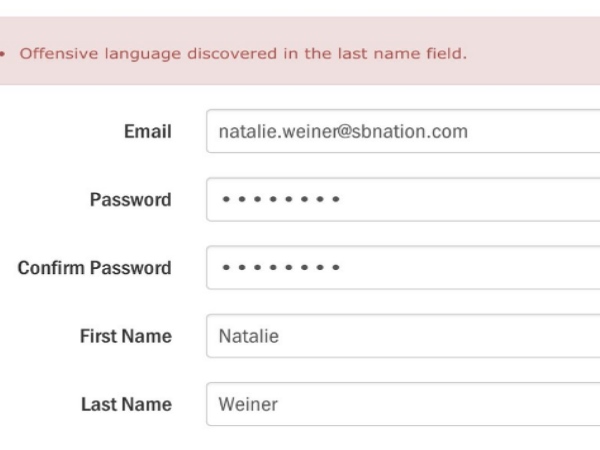Click the Email field label

[x=147, y=132]
